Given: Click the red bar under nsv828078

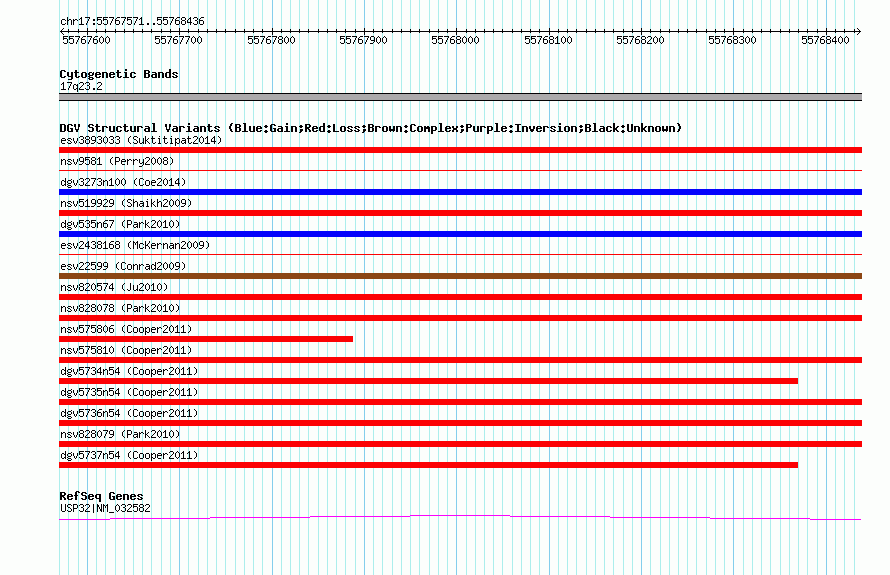Looking at the screenshot, I should click(460, 318).
